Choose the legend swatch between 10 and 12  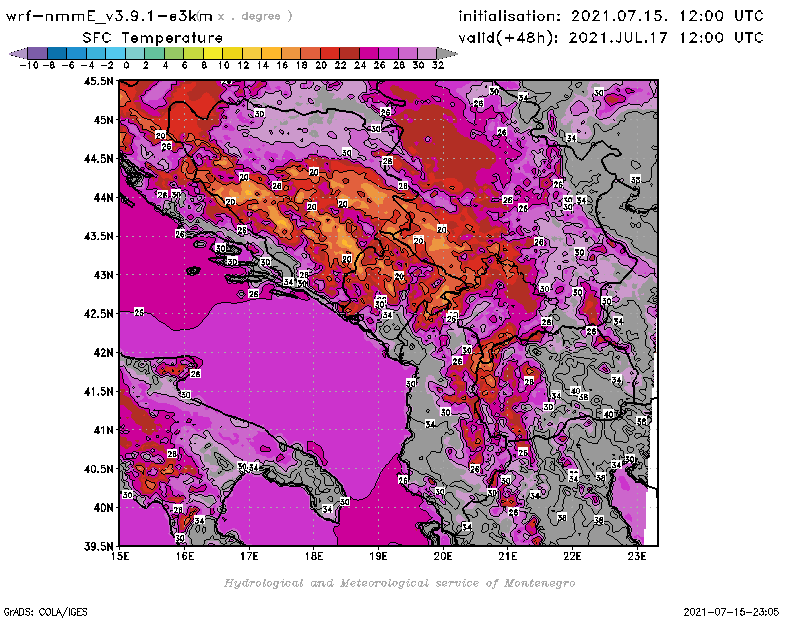coord(232,53)
